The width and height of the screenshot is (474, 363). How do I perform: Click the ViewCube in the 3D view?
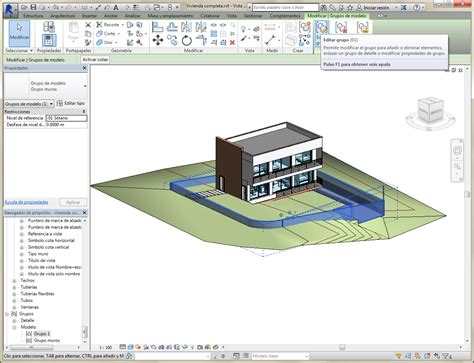click(430, 110)
